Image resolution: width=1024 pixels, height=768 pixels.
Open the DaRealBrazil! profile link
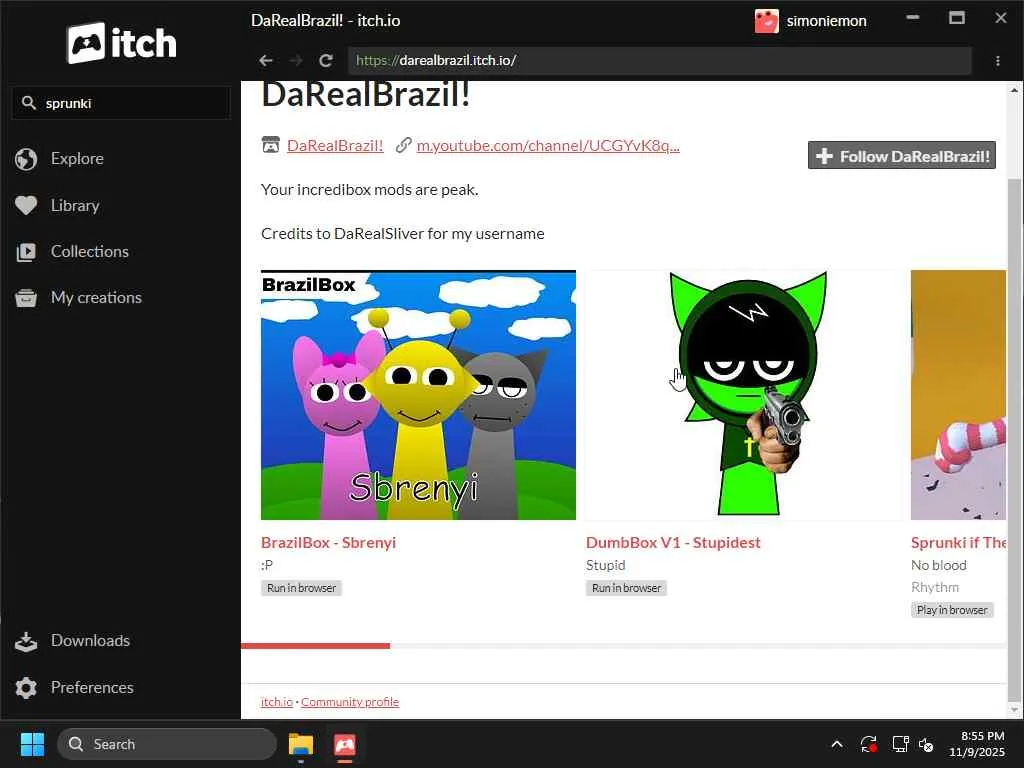pyautogui.click(x=335, y=146)
